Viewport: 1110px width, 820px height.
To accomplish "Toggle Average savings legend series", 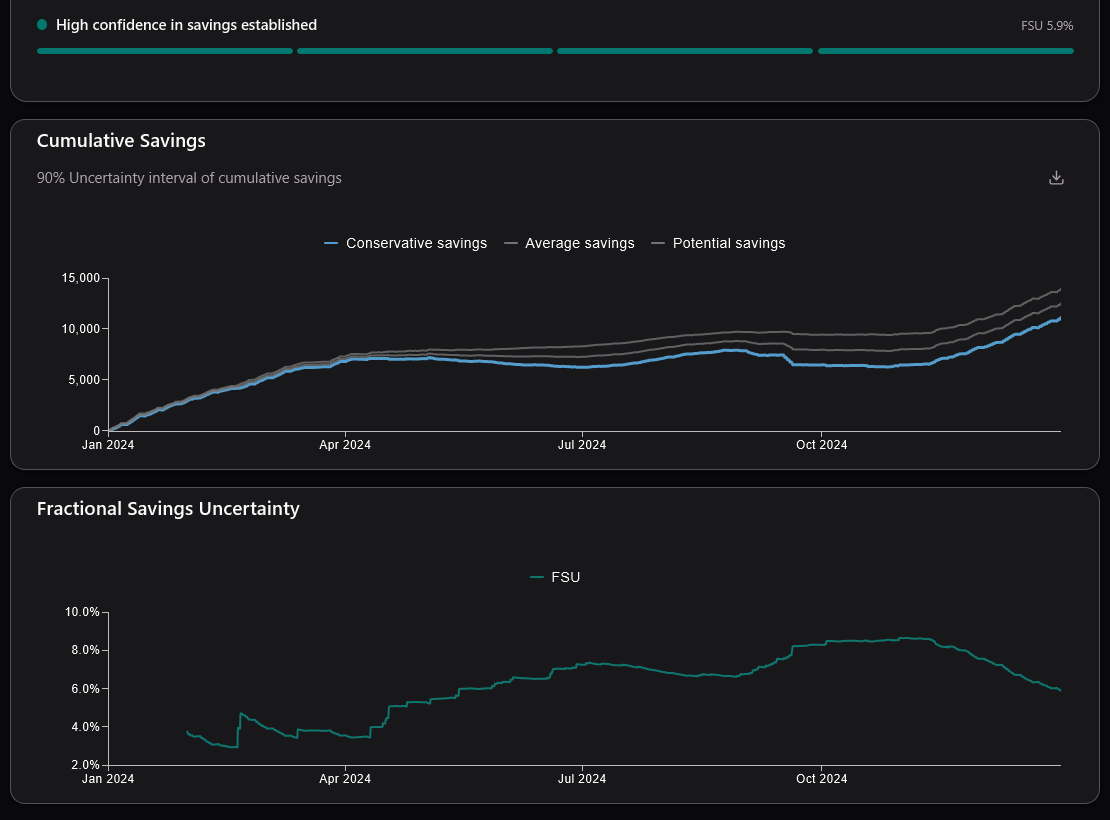I will pos(569,243).
